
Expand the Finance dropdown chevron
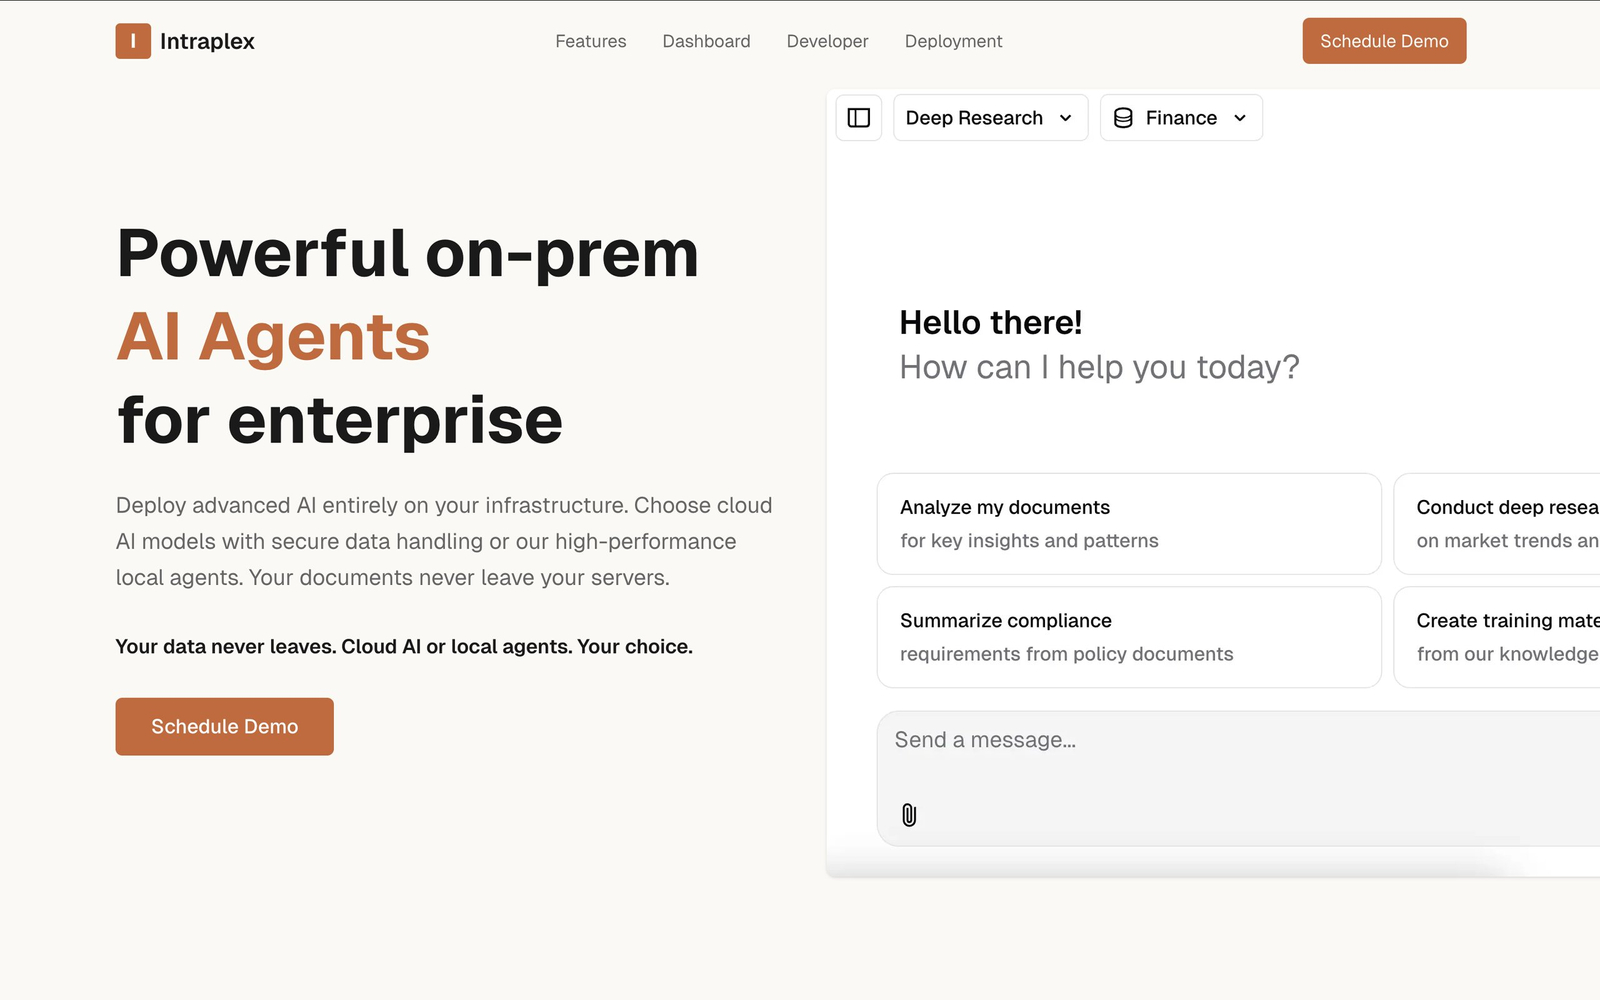click(1240, 118)
